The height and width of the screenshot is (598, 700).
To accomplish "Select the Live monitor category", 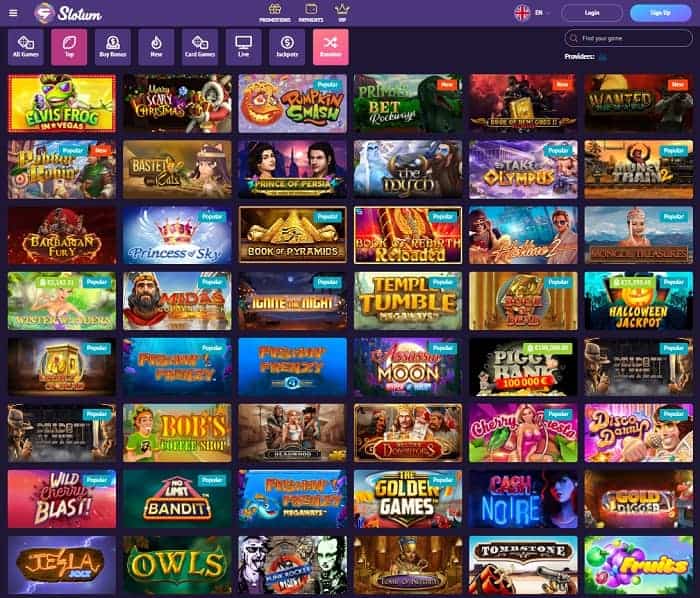I will coord(243,47).
